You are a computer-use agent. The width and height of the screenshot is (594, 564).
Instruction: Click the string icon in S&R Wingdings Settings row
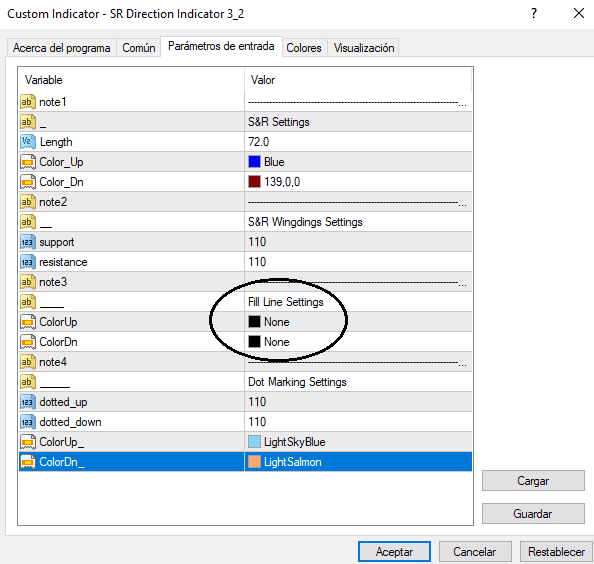(28, 222)
